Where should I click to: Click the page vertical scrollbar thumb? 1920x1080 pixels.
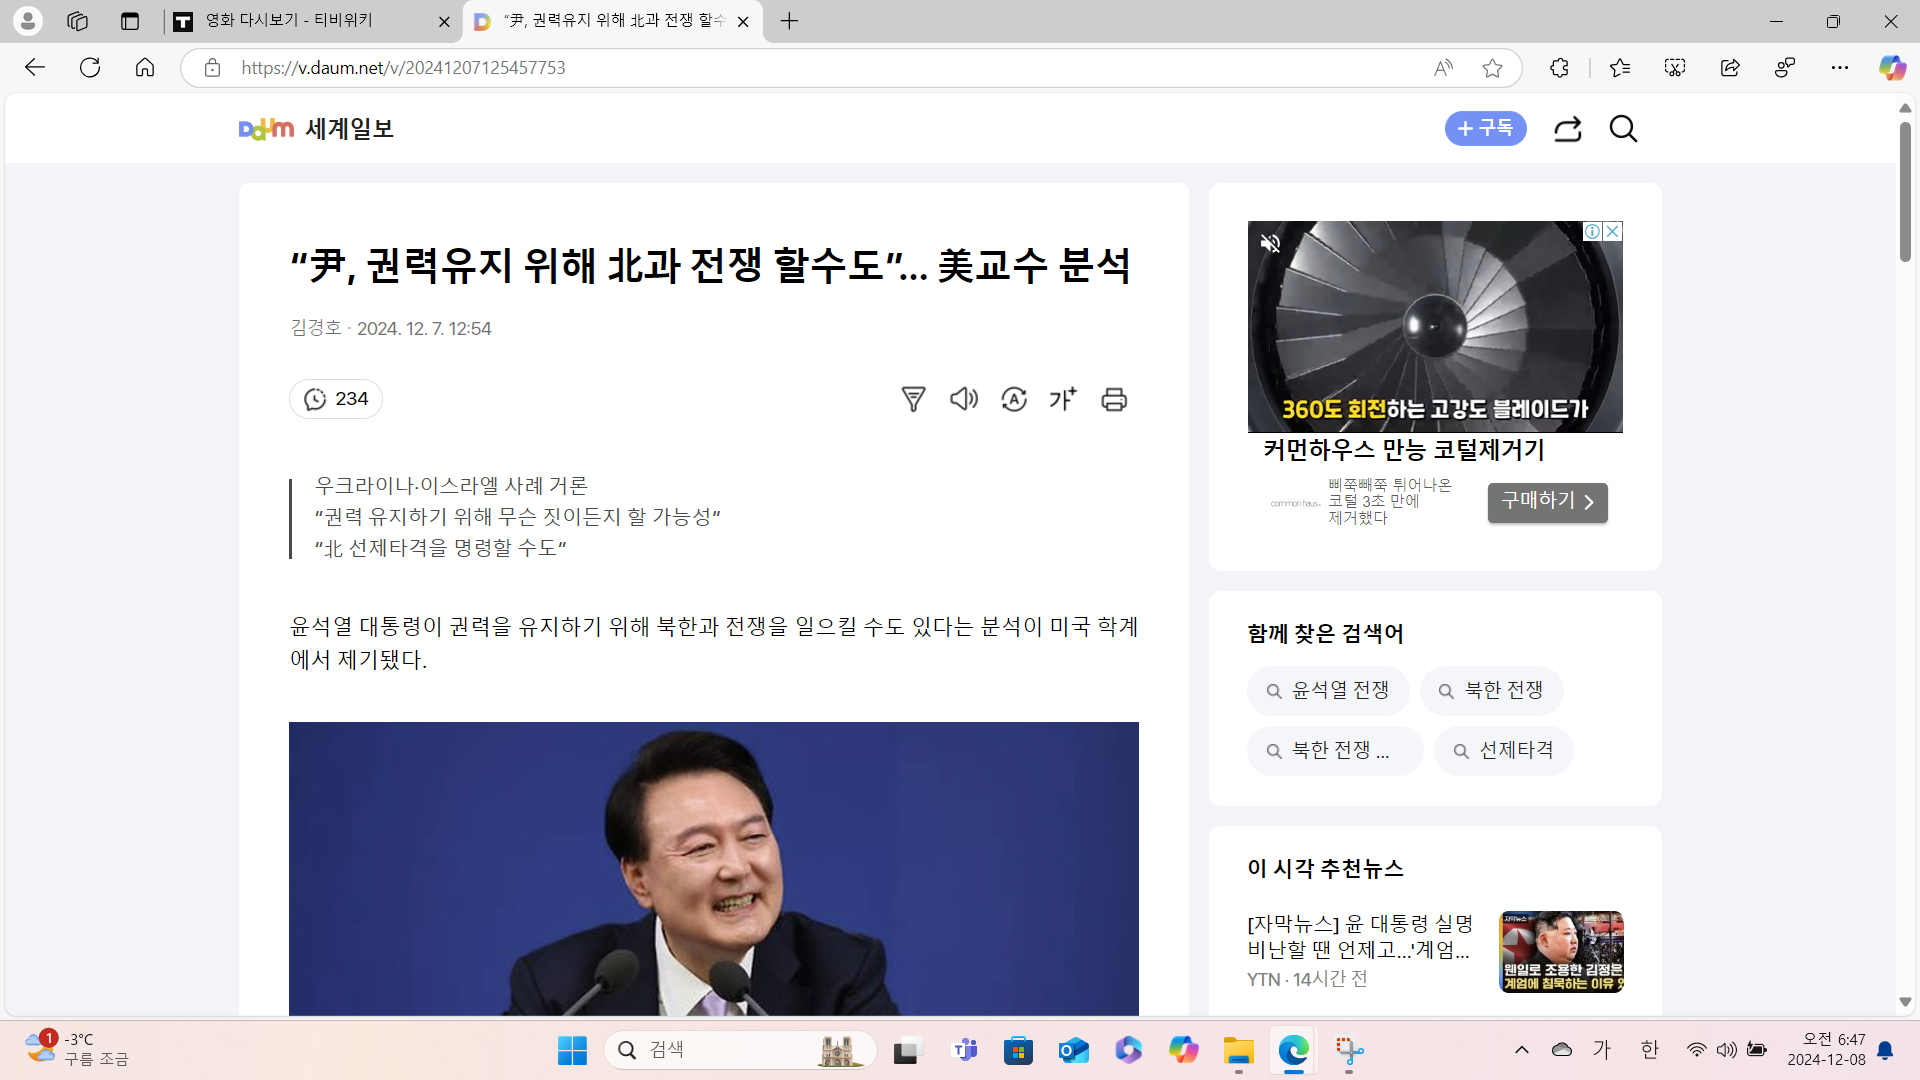(1905, 190)
